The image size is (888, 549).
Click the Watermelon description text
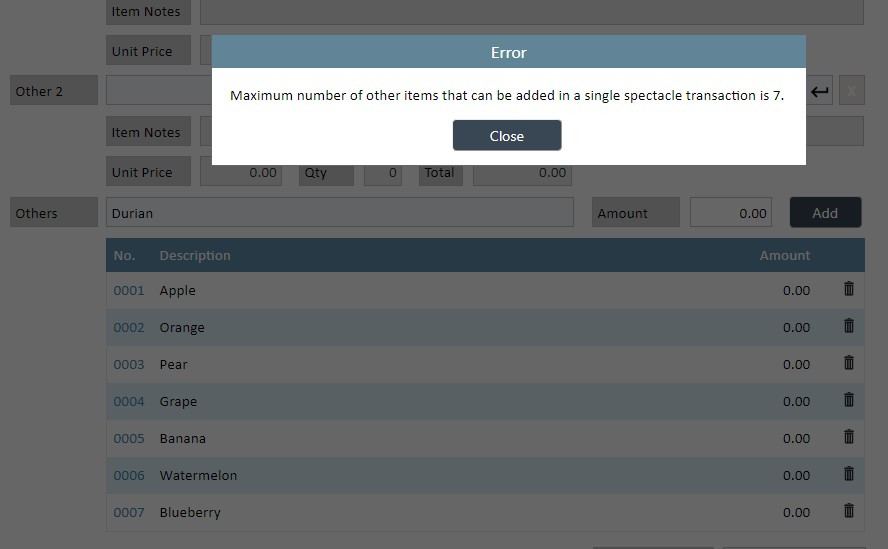[x=198, y=475]
